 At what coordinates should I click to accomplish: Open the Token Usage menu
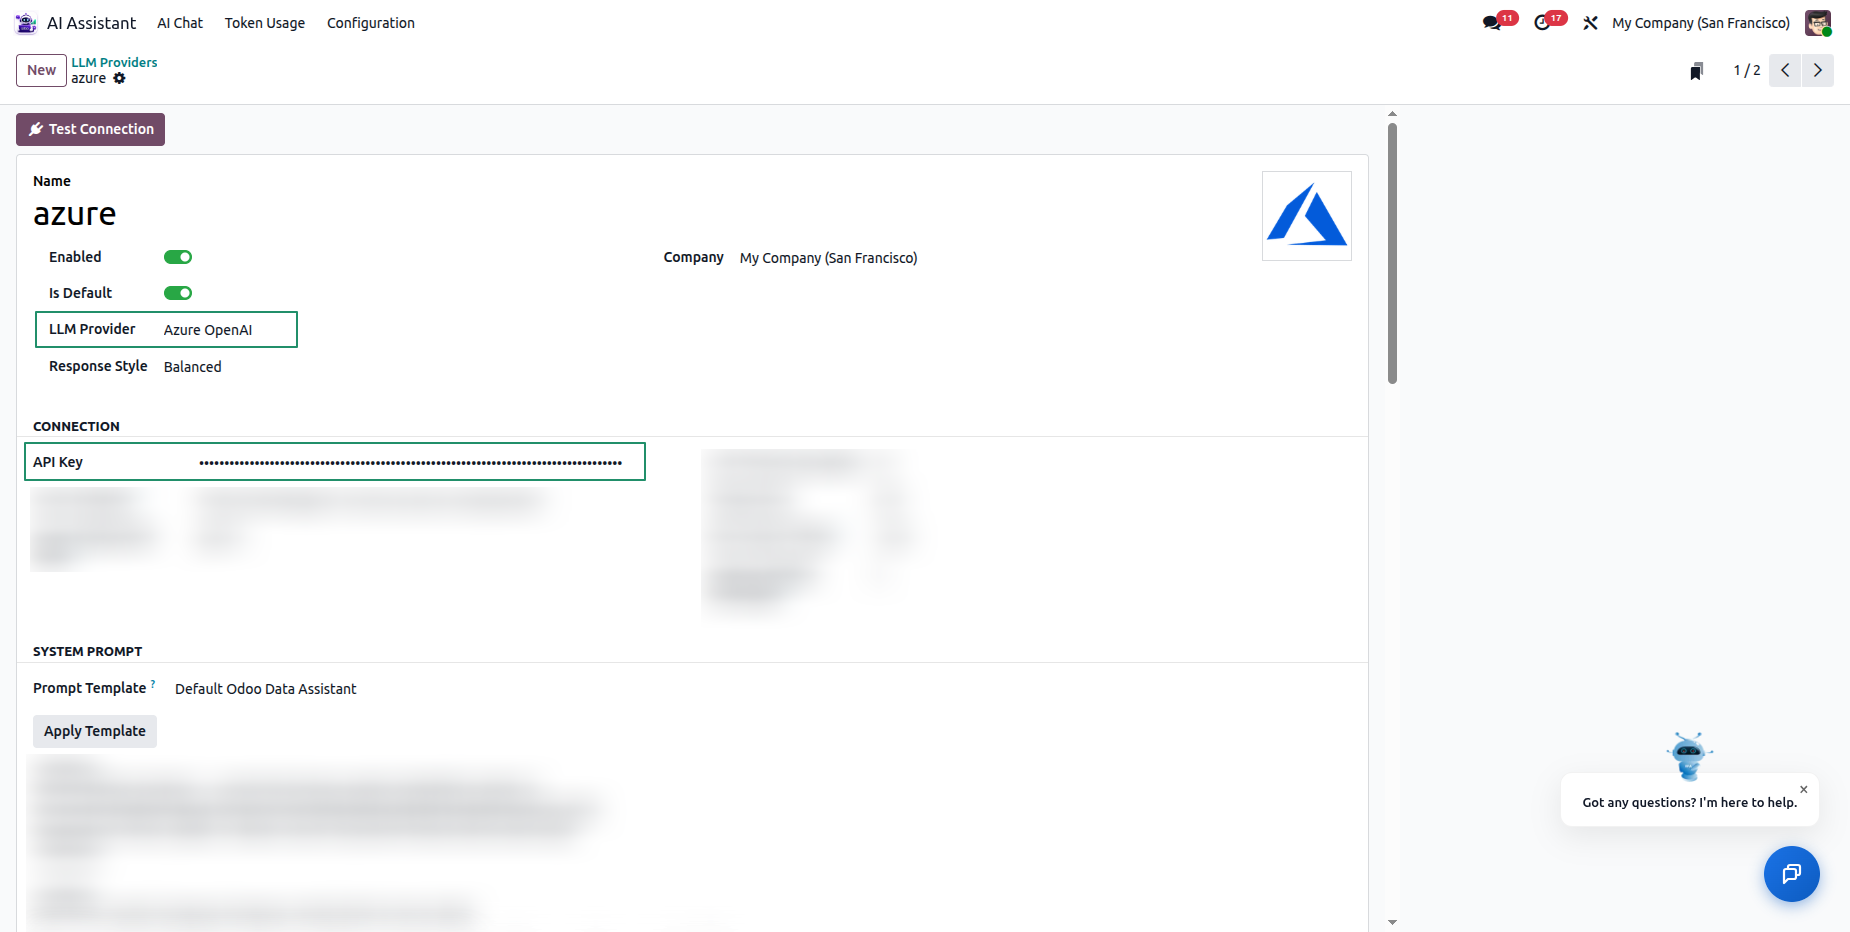(265, 23)
